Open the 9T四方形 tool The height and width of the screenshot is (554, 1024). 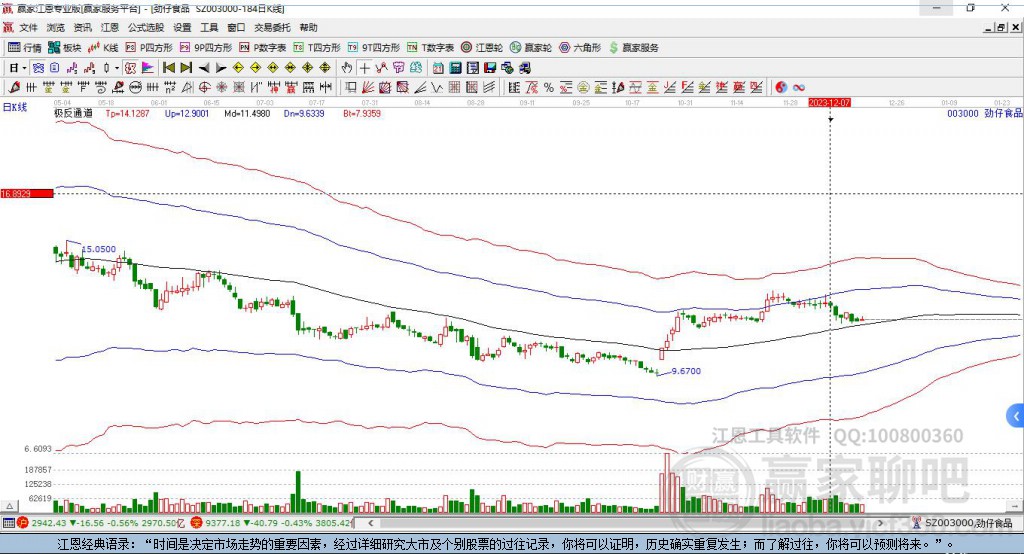tap(374, 48)
